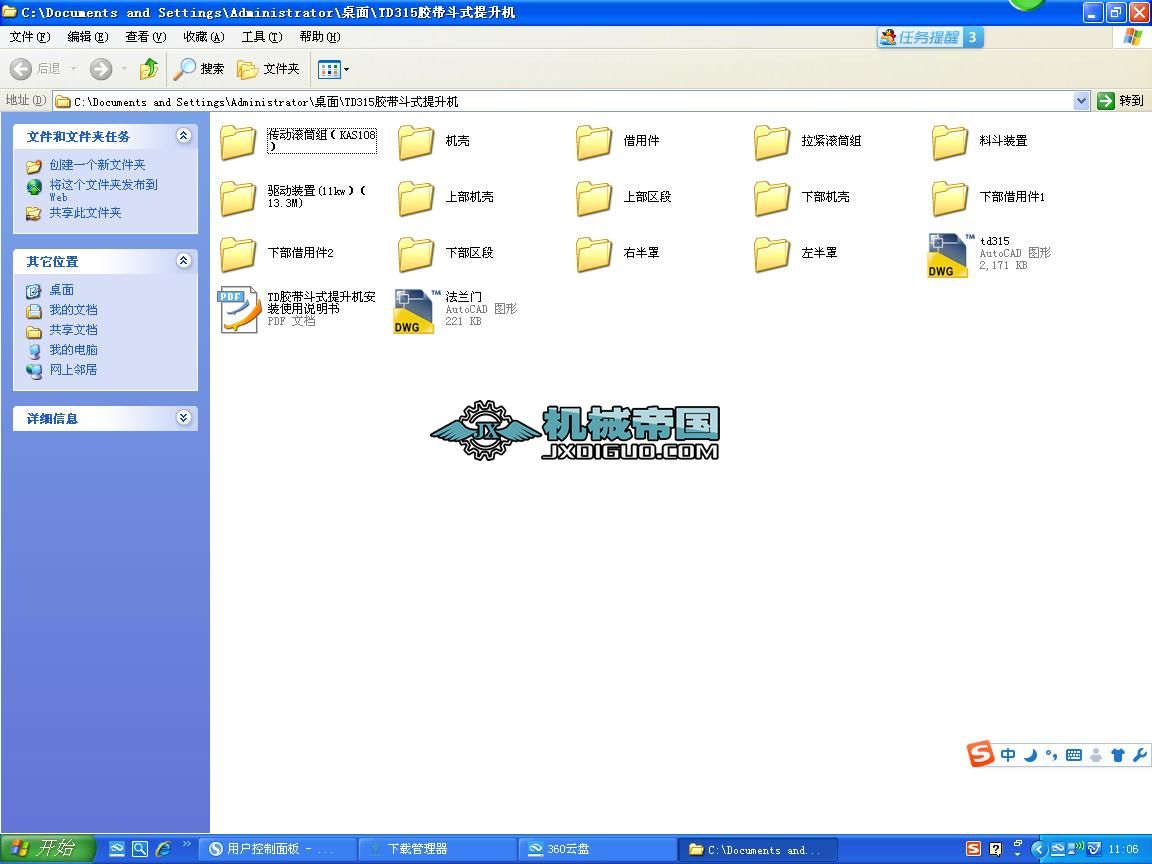Open the Views icon dropdown
The width and height of the screenshot is (1152, 864).
334,70
